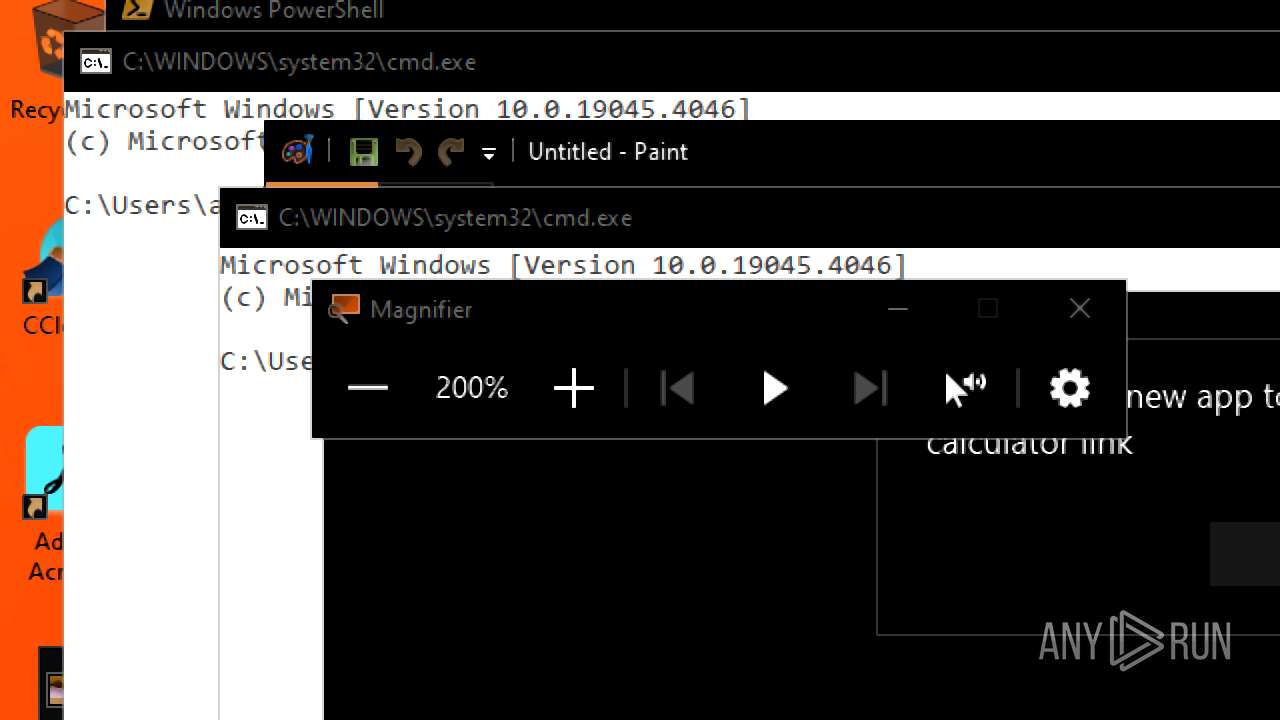Select the read-from-here cursor speaker icon
Image resolution: width=1280 pixels, height=720 pixels.
coord(965,388)
